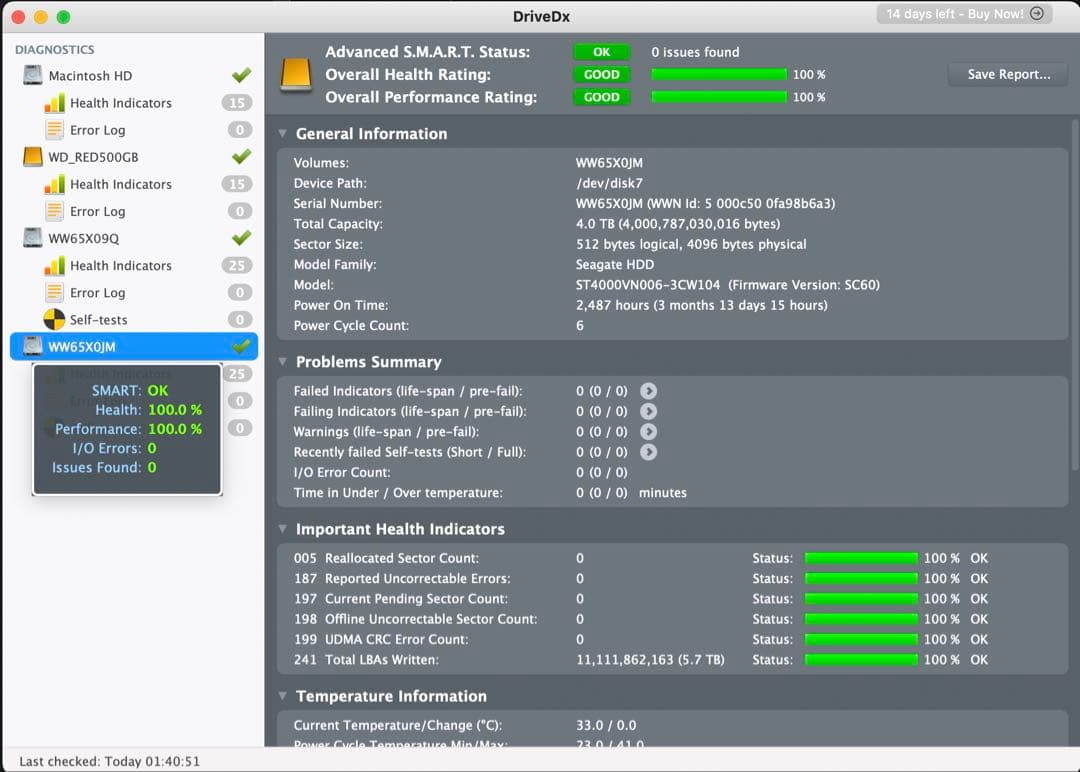Show details for Failed Indicators arrow
The width and height of the screenshot is (1080, 772).
click(648, 391)
